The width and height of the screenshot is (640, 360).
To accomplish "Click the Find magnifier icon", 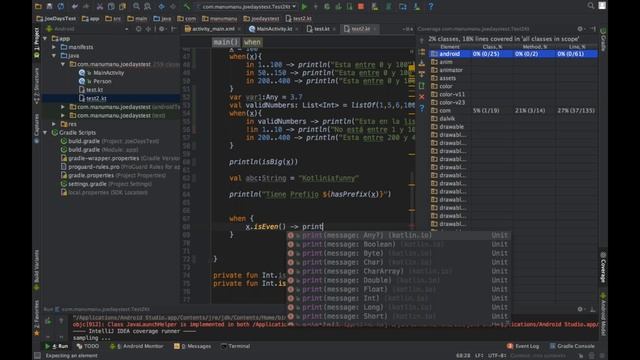I will (x=136, y=6).
